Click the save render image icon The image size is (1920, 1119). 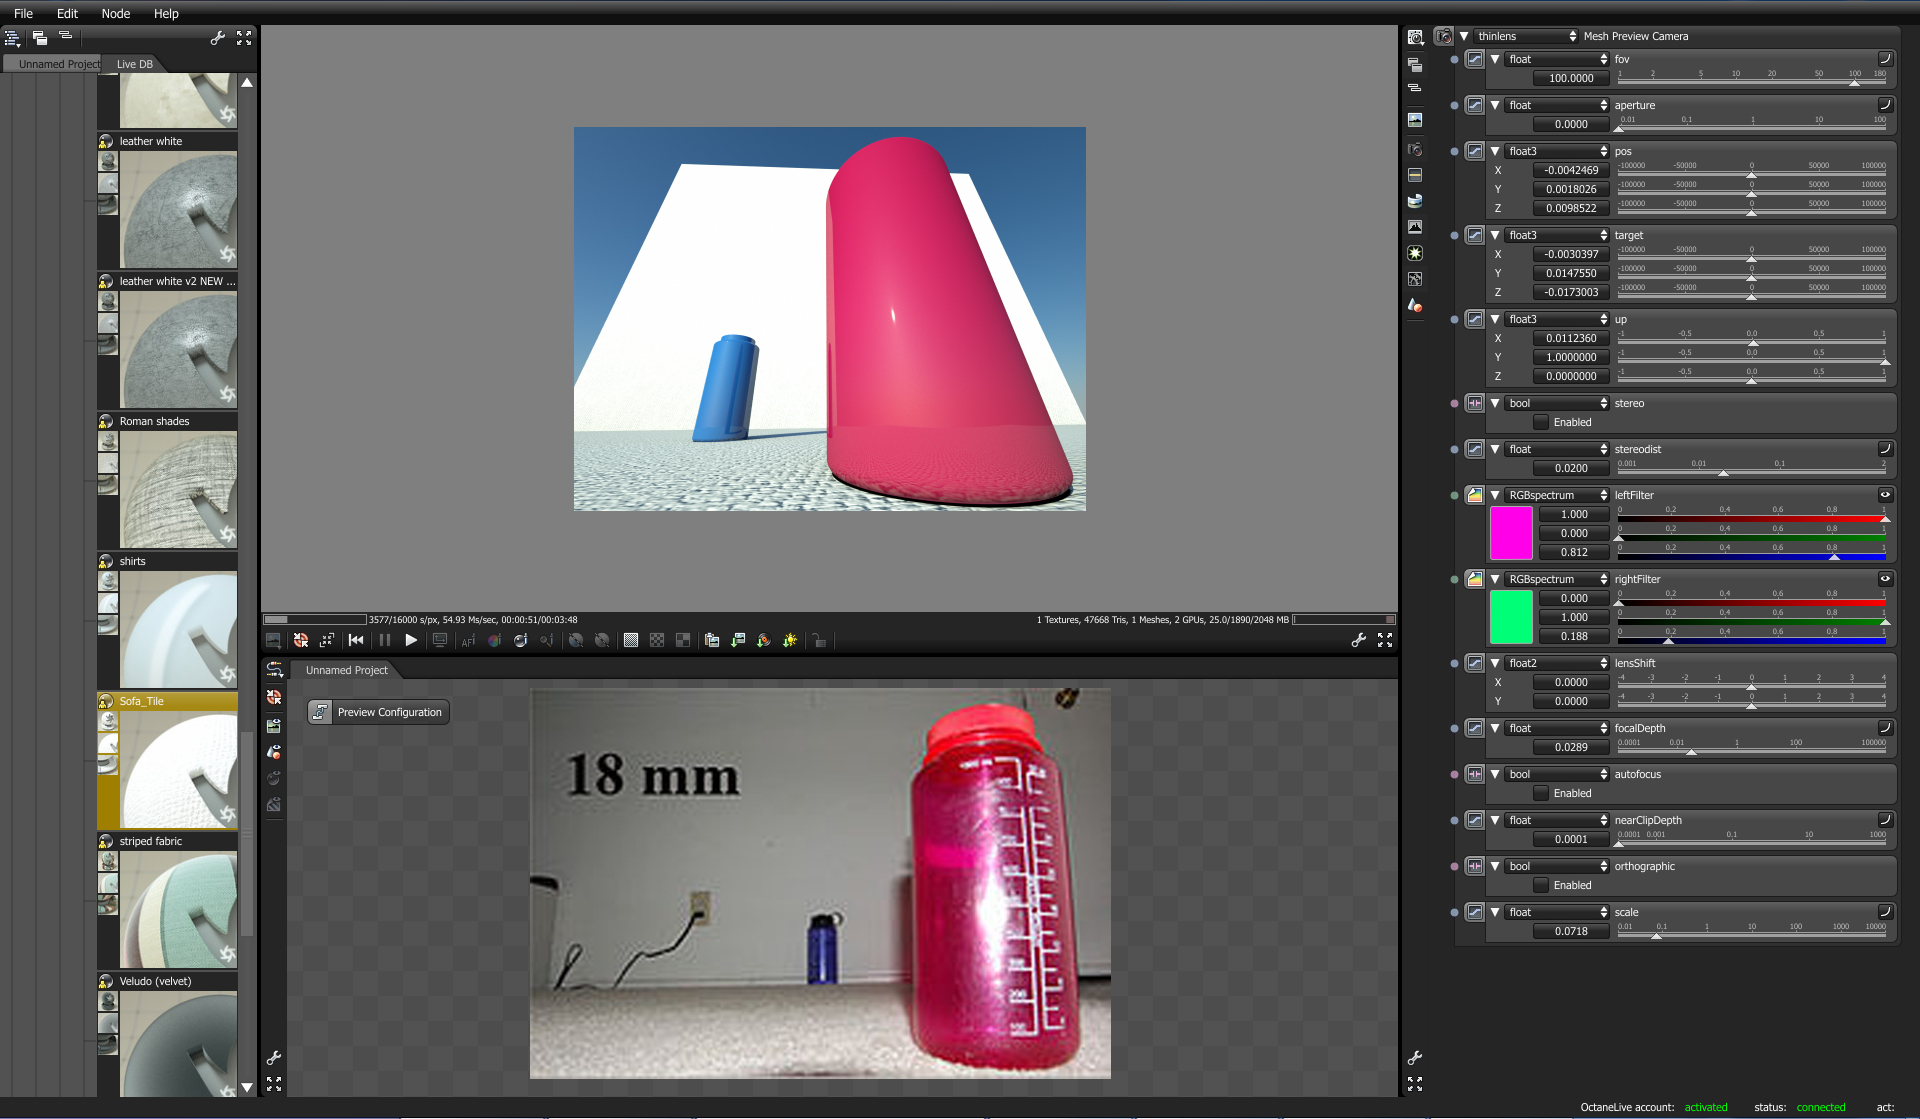point(738,640)
